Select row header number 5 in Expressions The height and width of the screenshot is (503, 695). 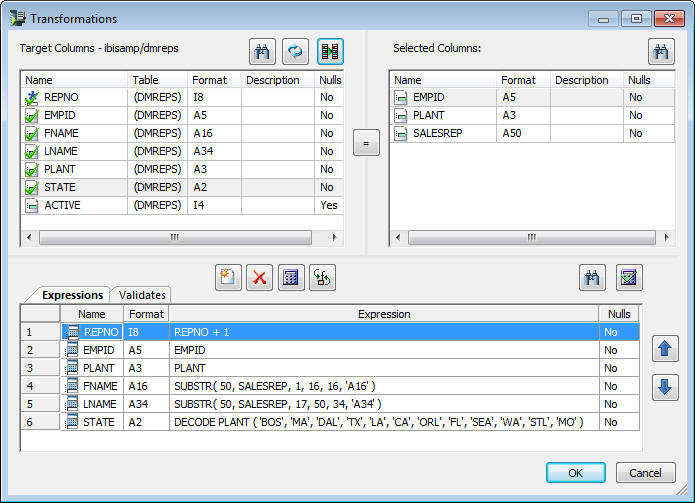[40, 404]
